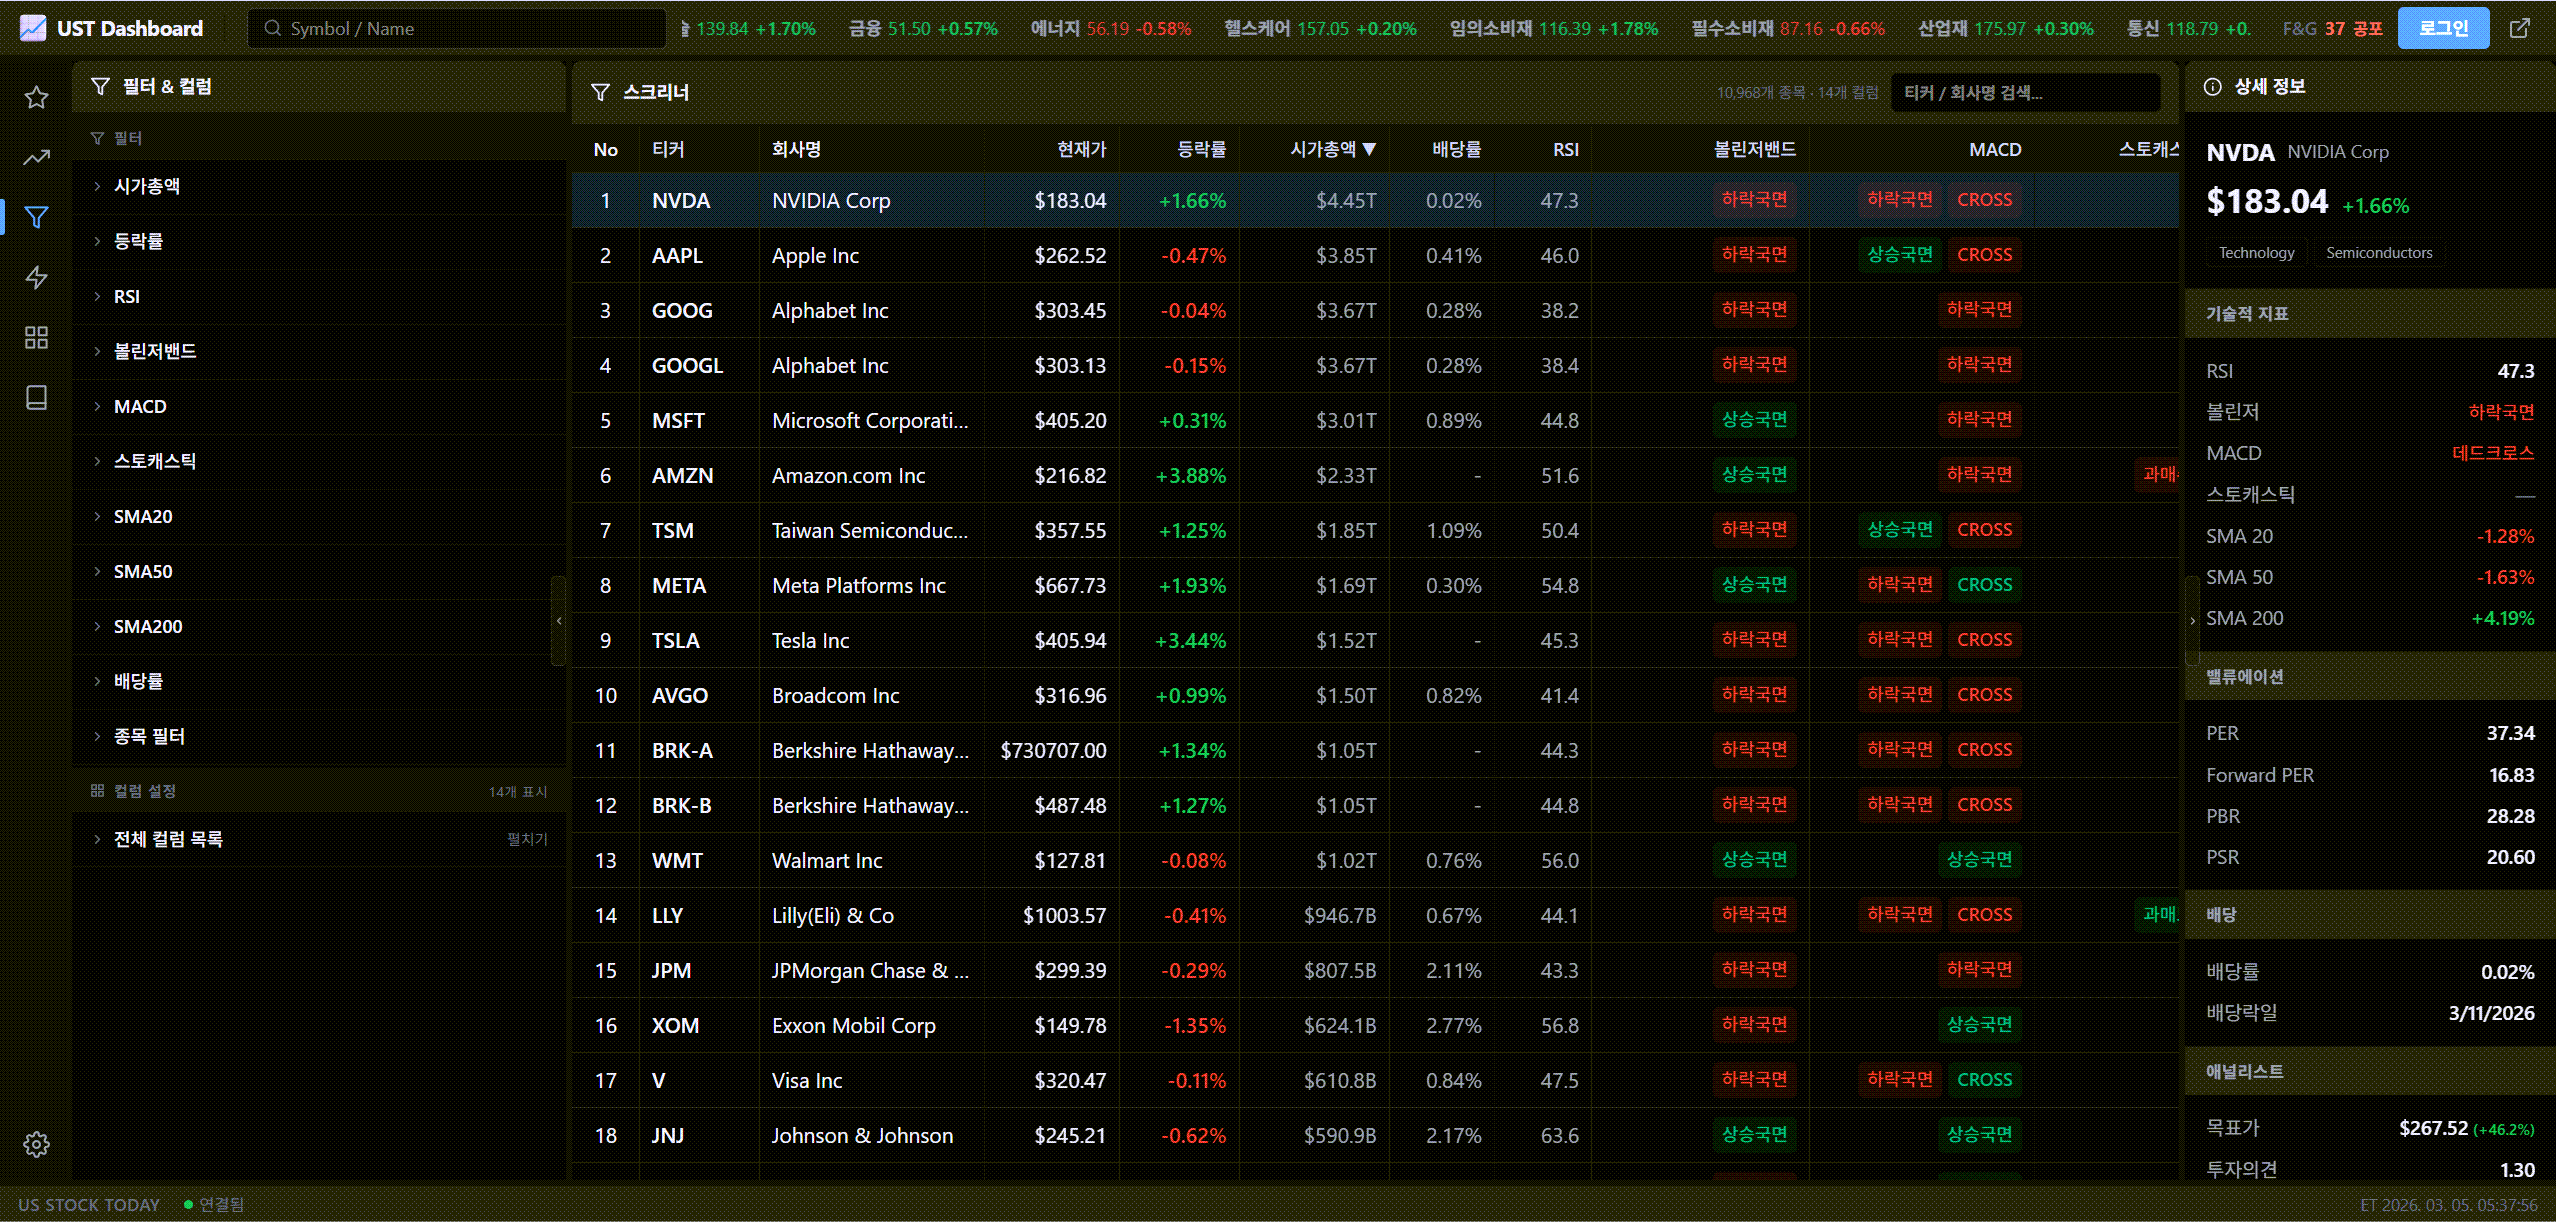Viewport: 2556px width, 1222px height.
Task: Select the Technology tag in detail panel
Action: click(2256, 252)
